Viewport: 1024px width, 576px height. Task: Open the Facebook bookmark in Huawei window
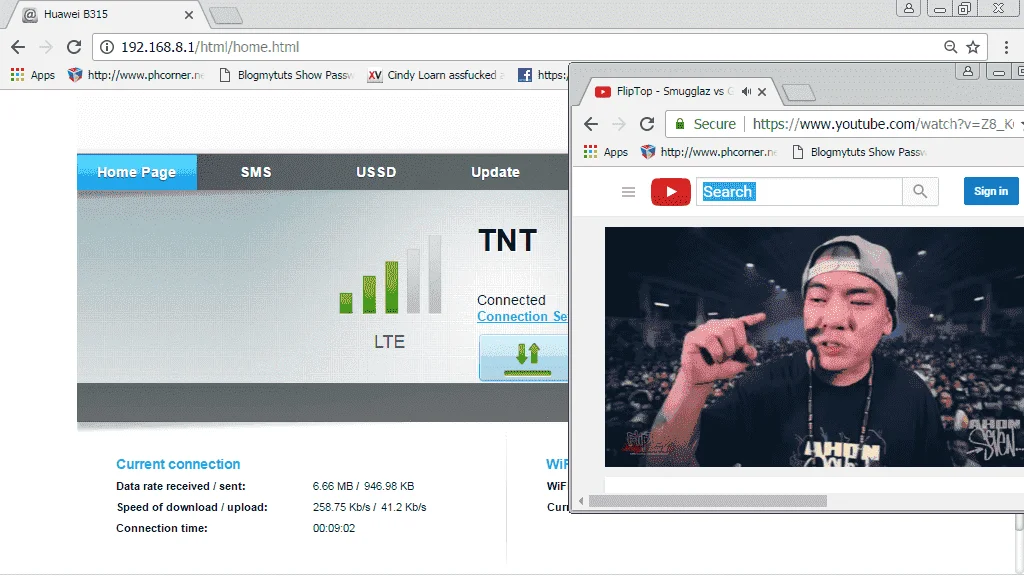[x=542, y=75]
